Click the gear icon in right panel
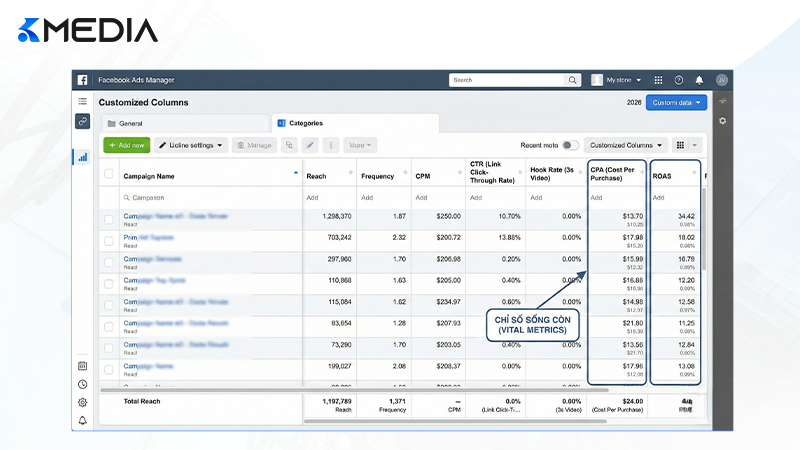Image resolution: width=800 pixels, height=450 pixels. pos(722,121)
